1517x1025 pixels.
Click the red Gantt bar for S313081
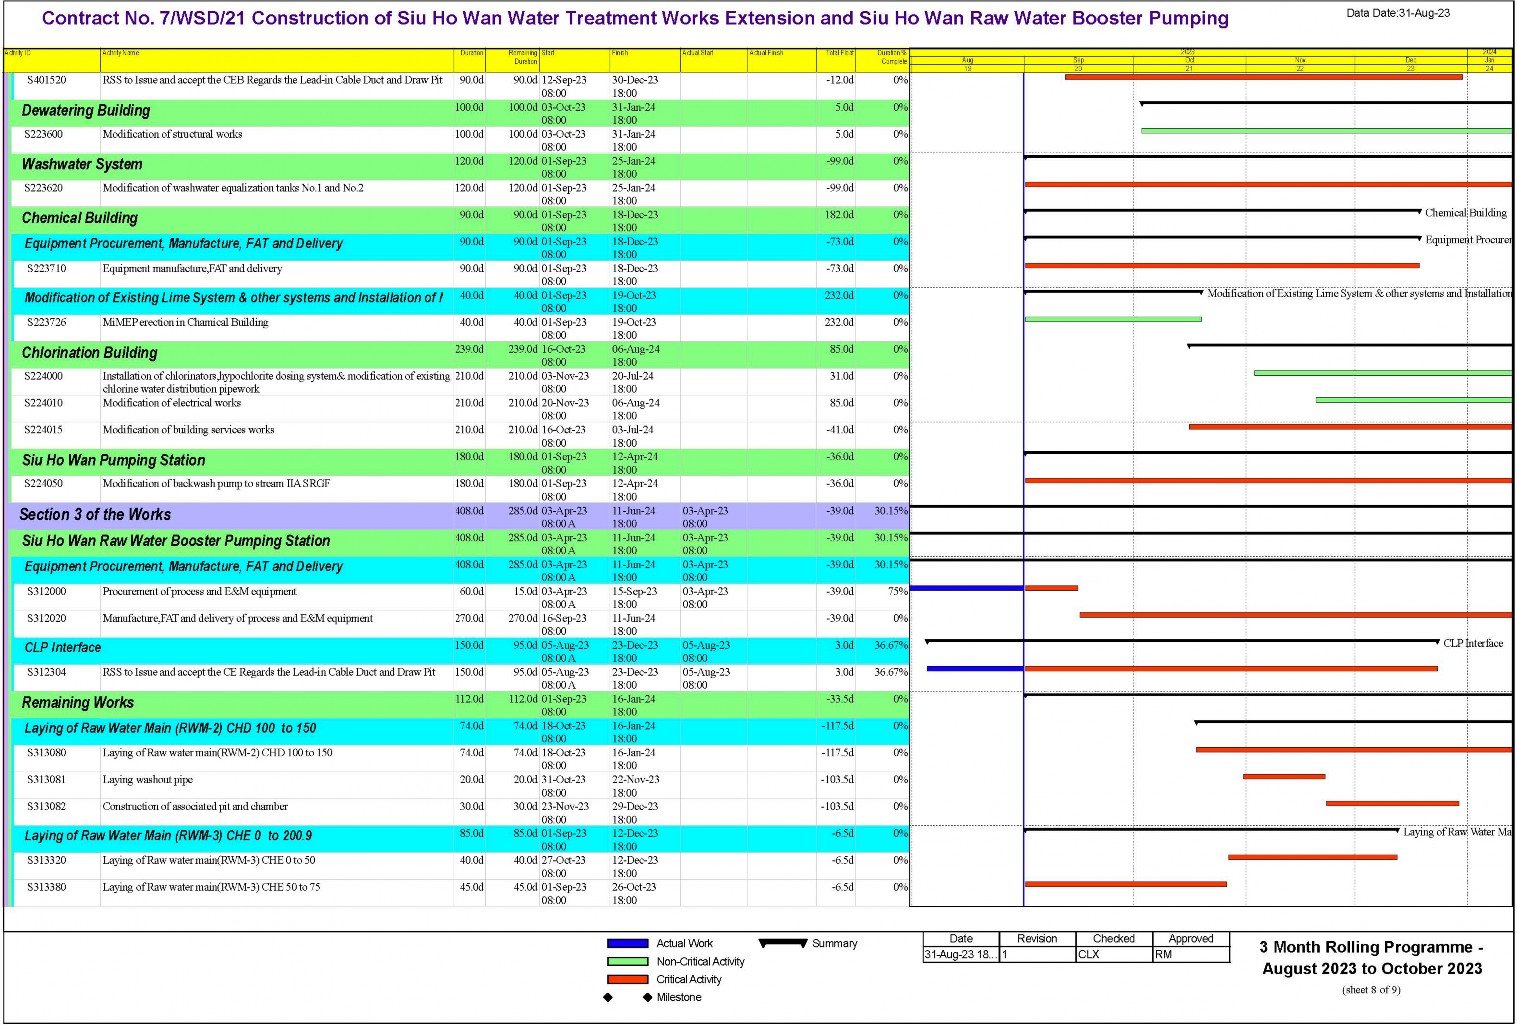tap(1284, 776)
